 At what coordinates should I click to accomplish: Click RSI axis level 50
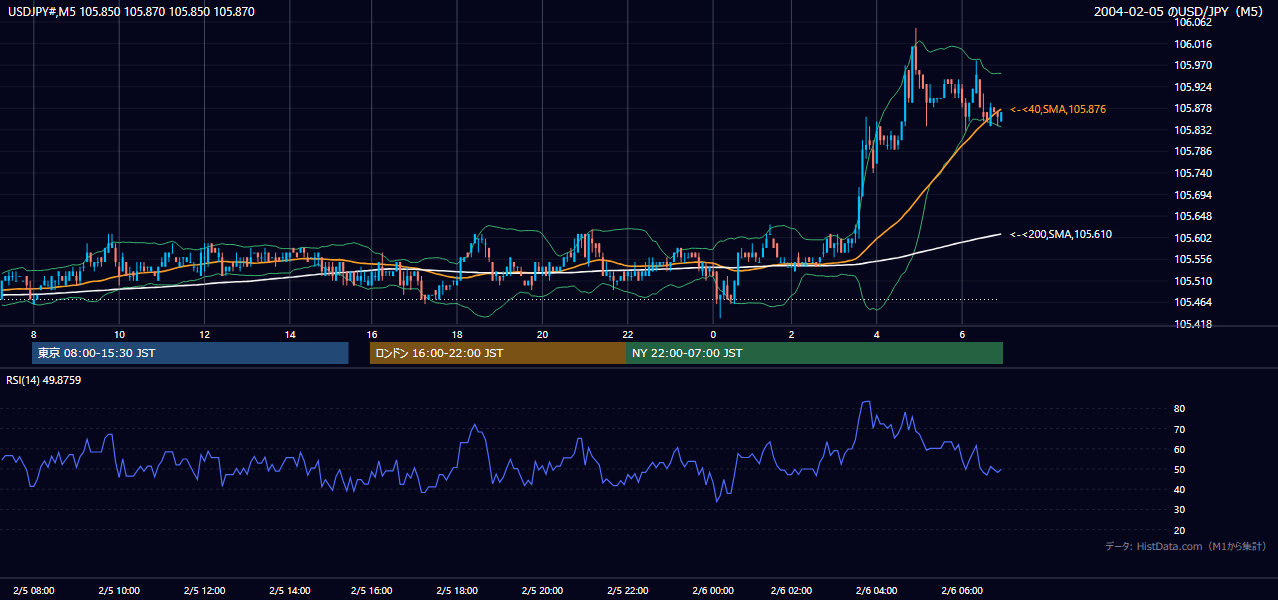pyautogui.click(x=1180, y=469)
